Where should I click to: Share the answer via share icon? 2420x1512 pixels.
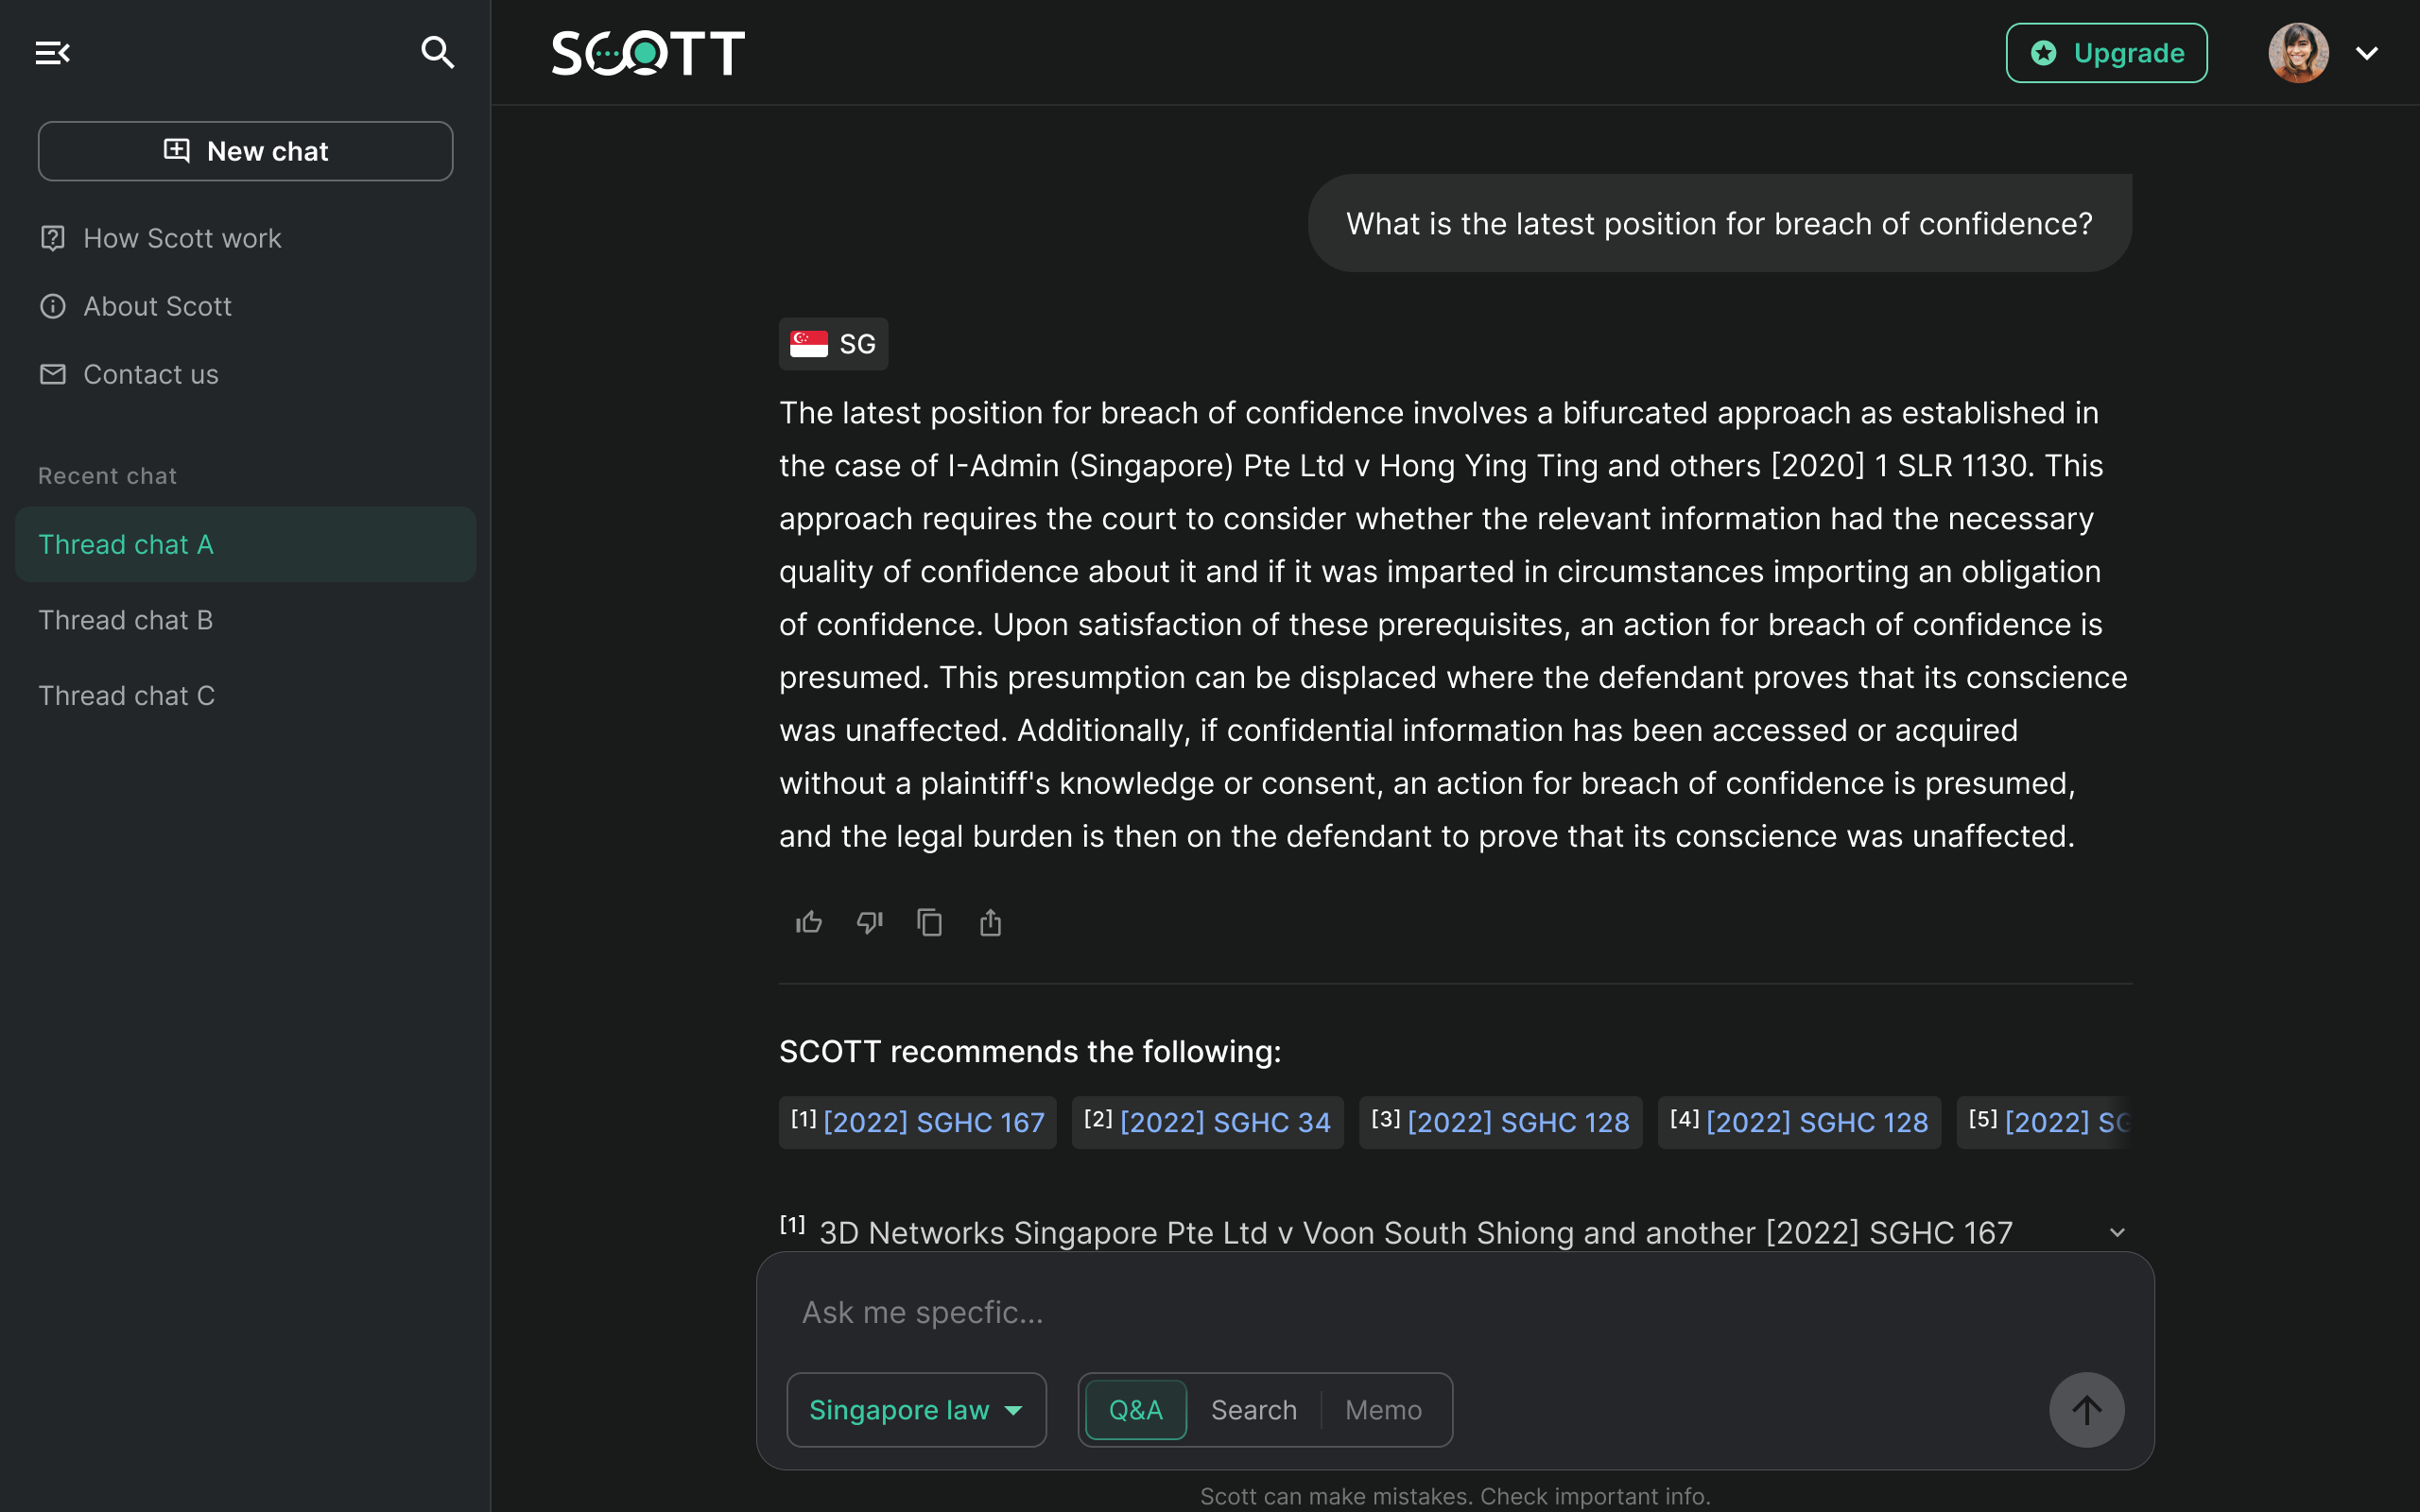coord(990,922)
